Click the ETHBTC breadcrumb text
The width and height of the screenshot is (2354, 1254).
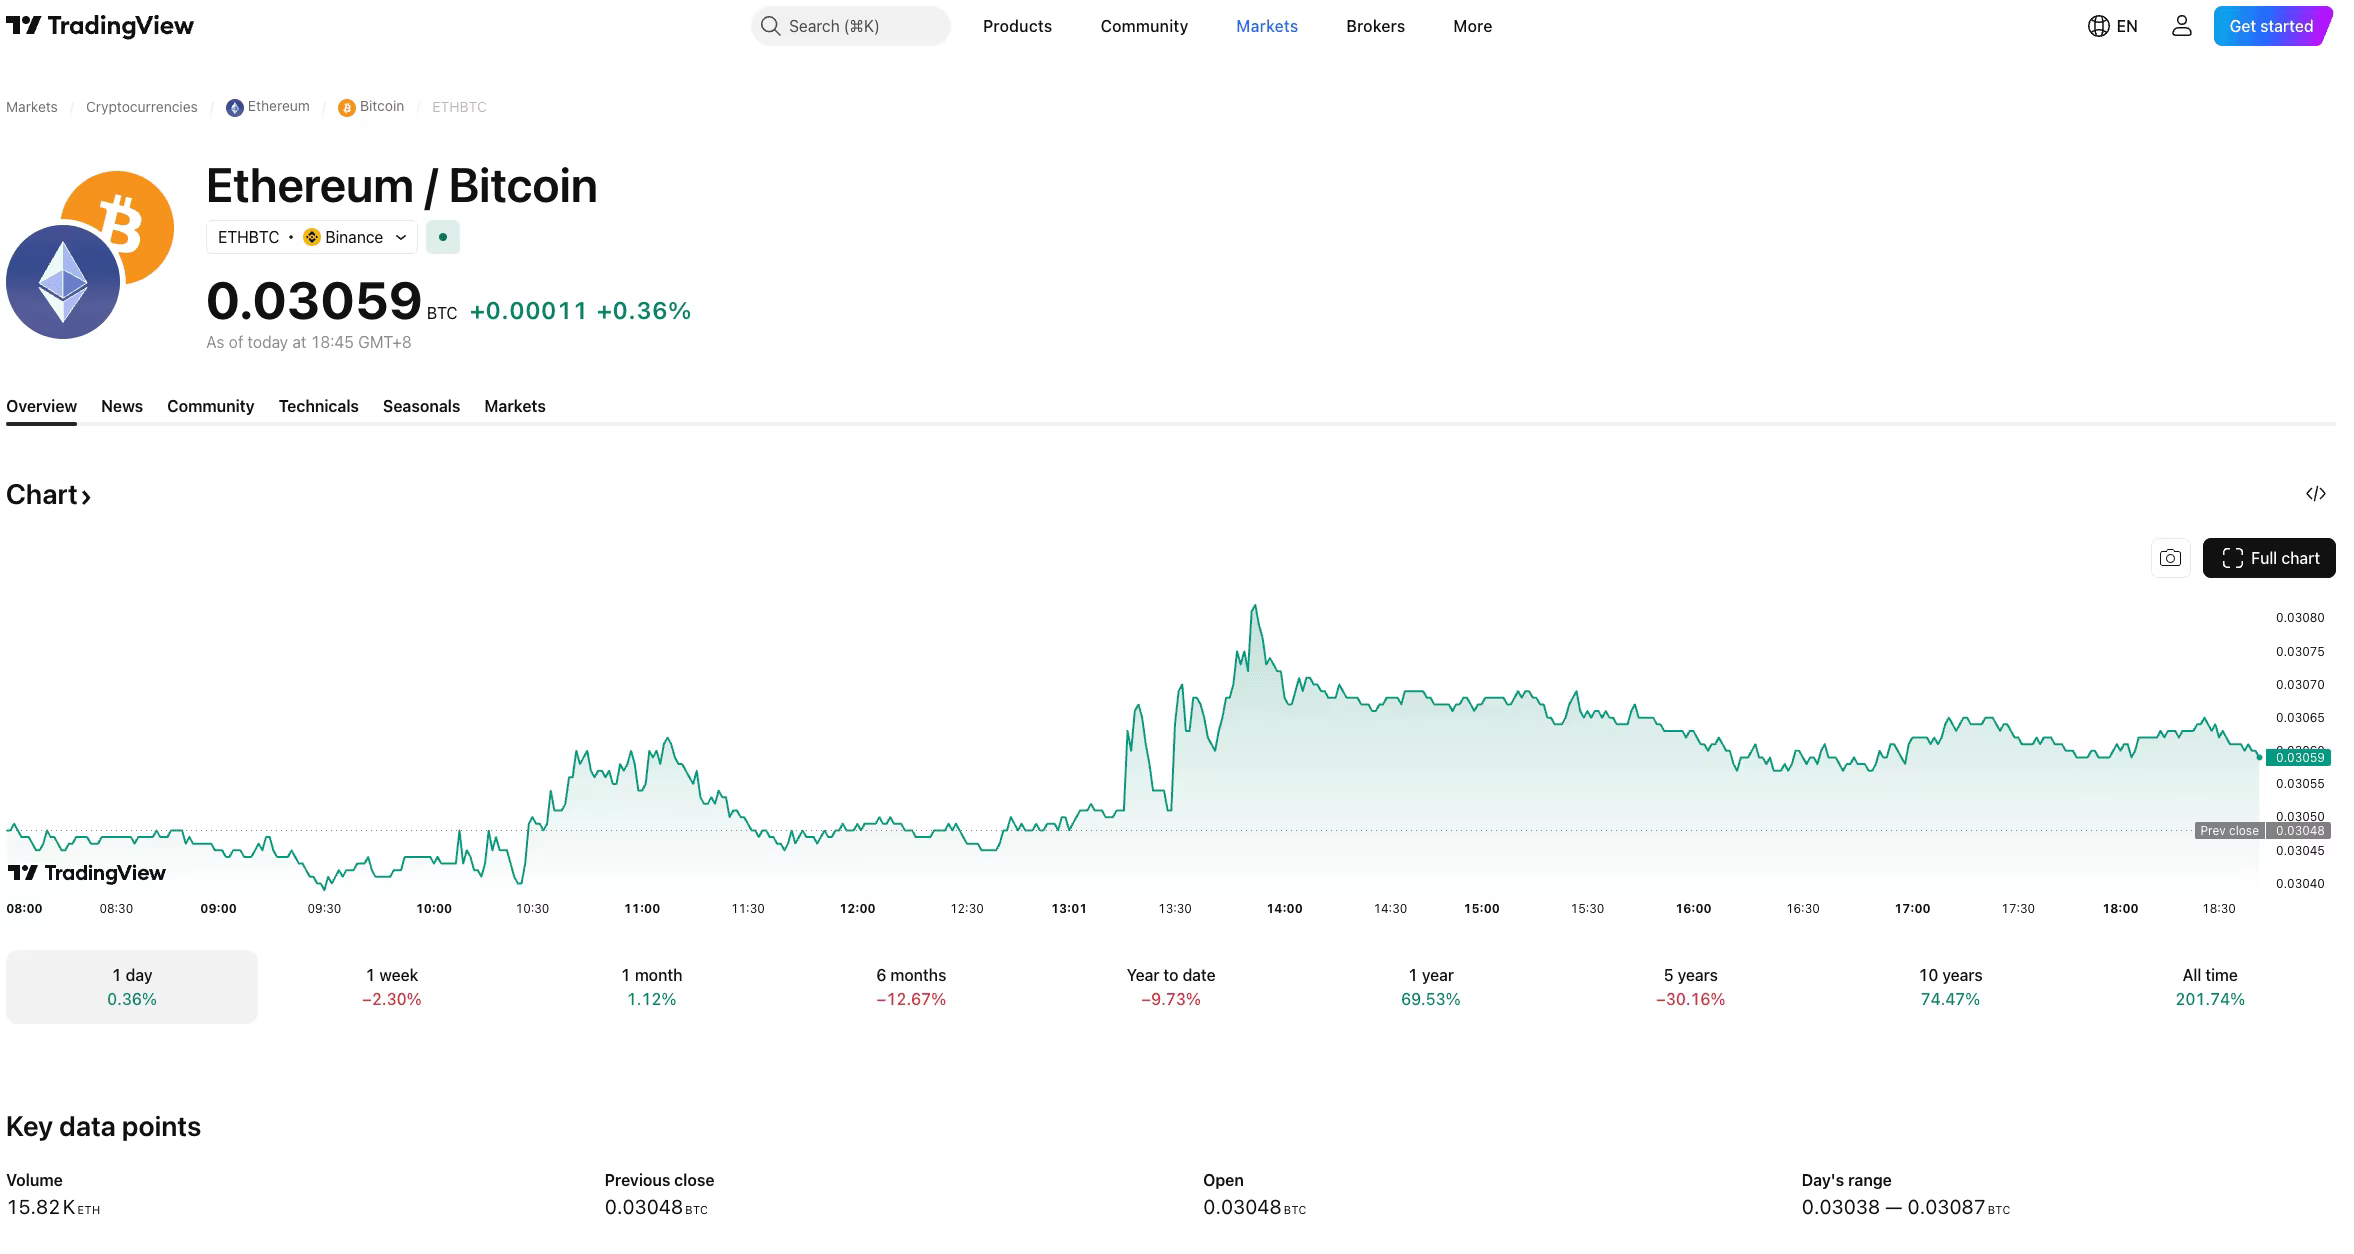[459, 107]
